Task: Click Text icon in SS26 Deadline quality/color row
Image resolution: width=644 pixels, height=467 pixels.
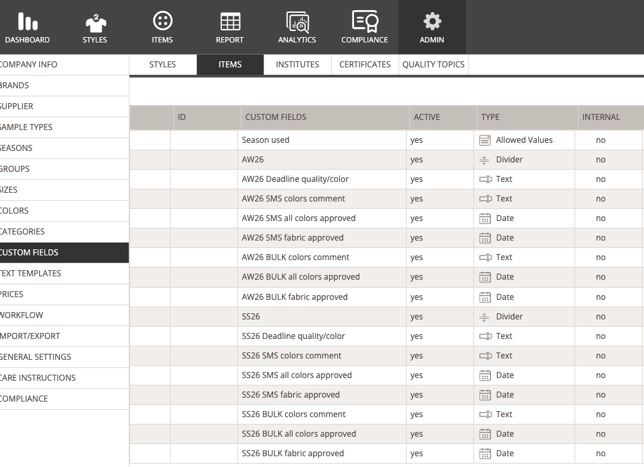Action: pos(485,336)
